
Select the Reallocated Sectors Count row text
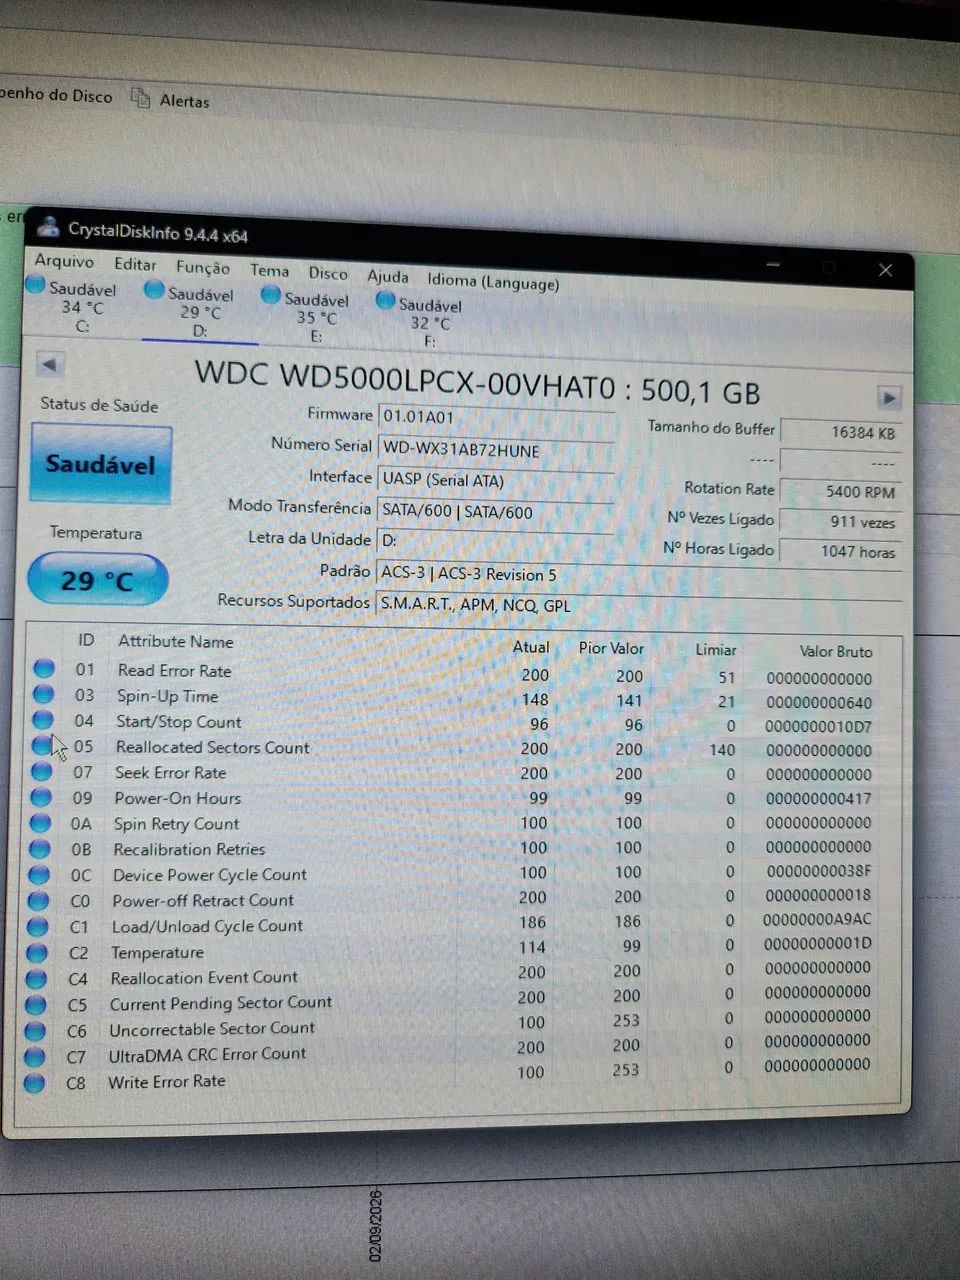coord(212,747)
